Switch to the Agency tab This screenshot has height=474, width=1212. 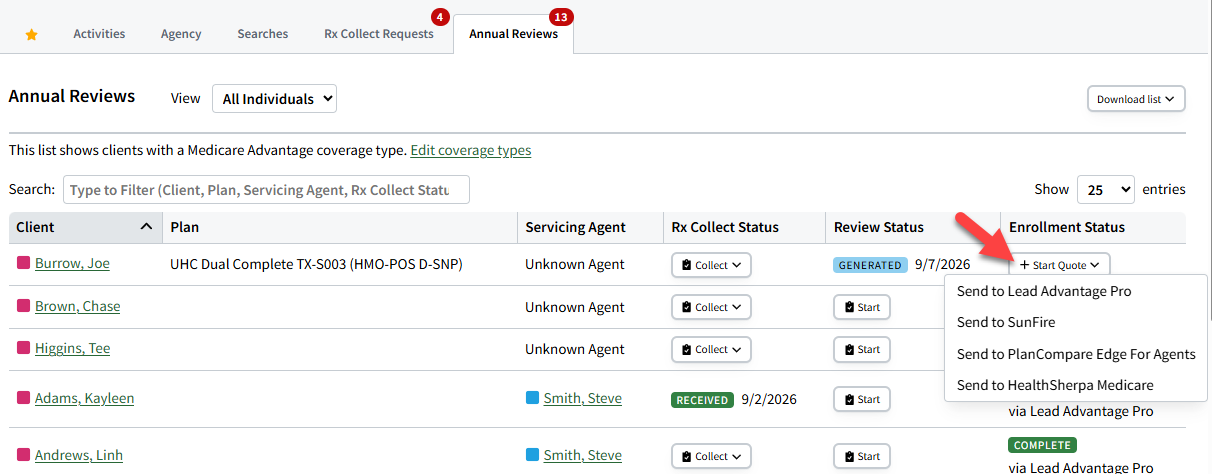pyautogui.click(x=181, y=34)
